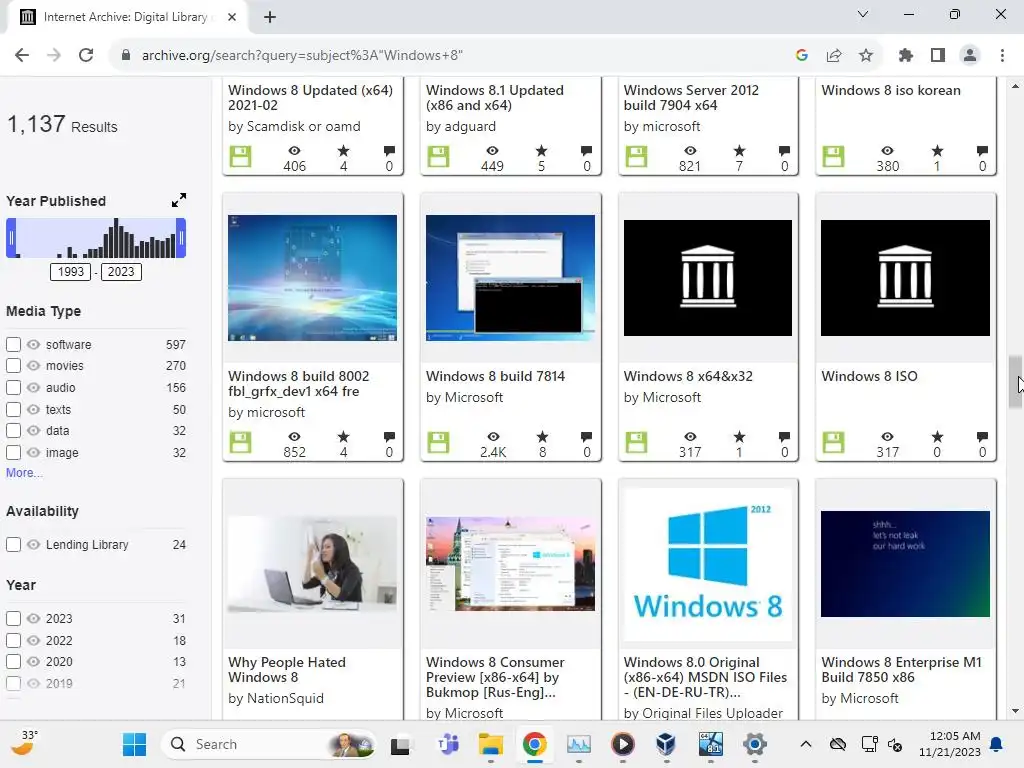This screenshot has height=768, width=1024.
Task: Click software icon on Windows Server 2012 card
Action: coord(636,156)
